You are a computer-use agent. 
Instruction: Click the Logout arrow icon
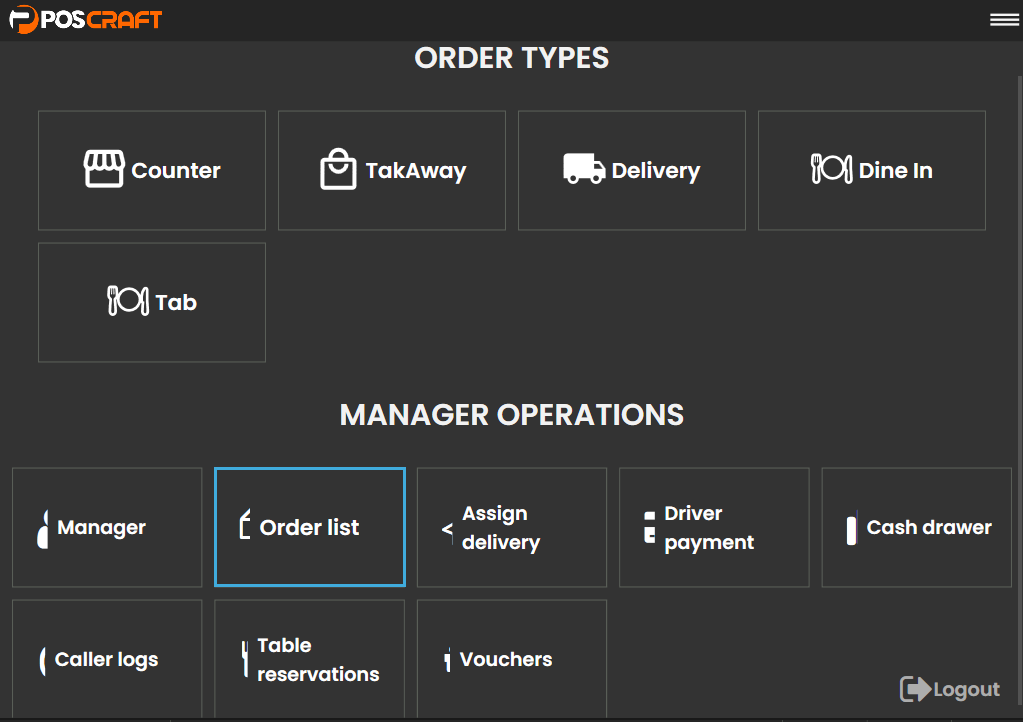click(914, 689)
